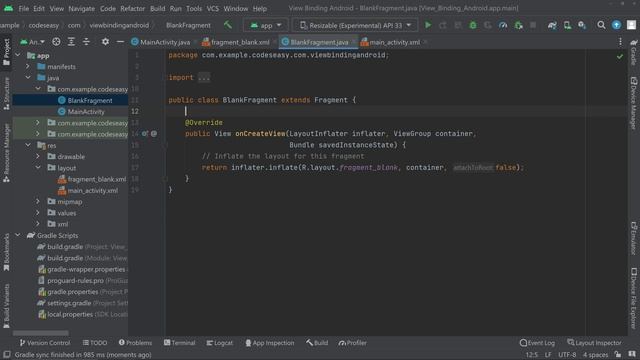Open project panel settings gear

(105, 42)
